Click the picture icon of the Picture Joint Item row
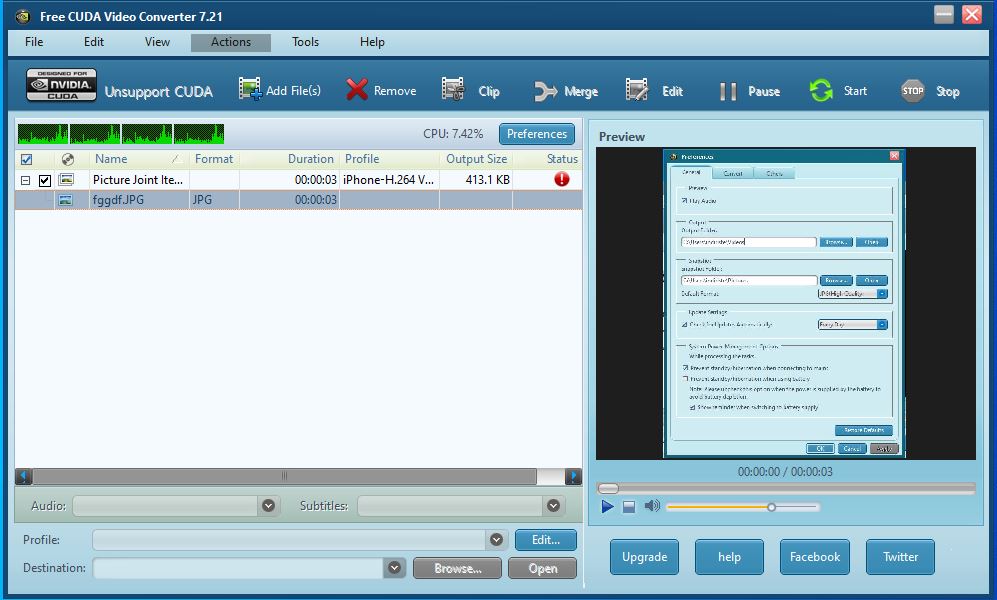 tap(66, 180)
